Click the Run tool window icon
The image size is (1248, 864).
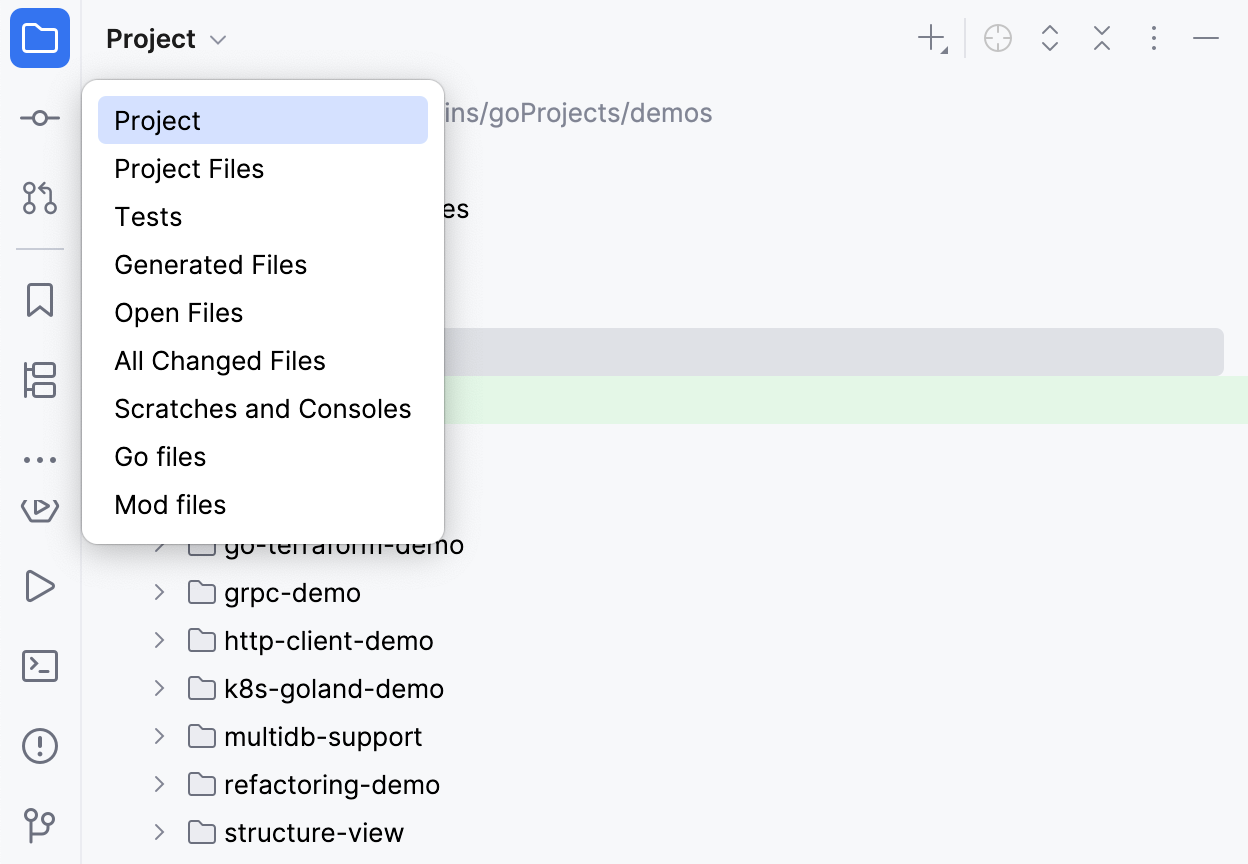coord(39,587)
